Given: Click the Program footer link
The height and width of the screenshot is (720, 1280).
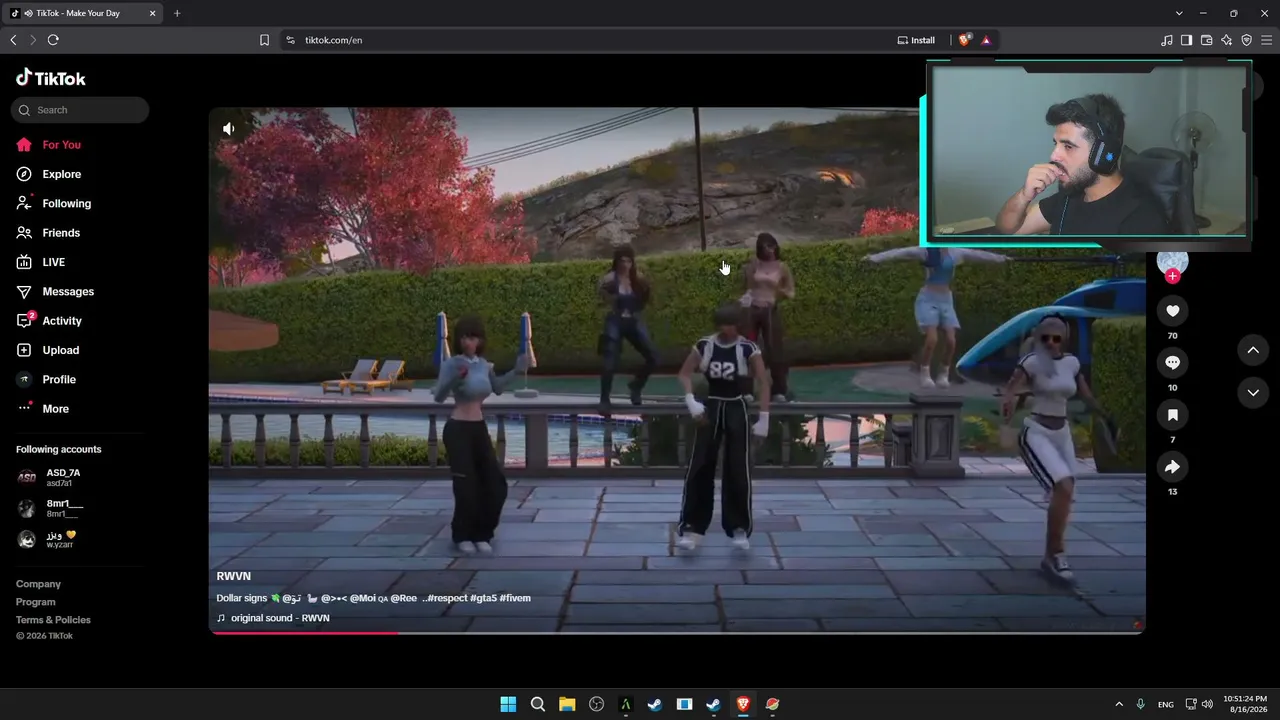Looking at the screenshot, I should tap(36, 602).
